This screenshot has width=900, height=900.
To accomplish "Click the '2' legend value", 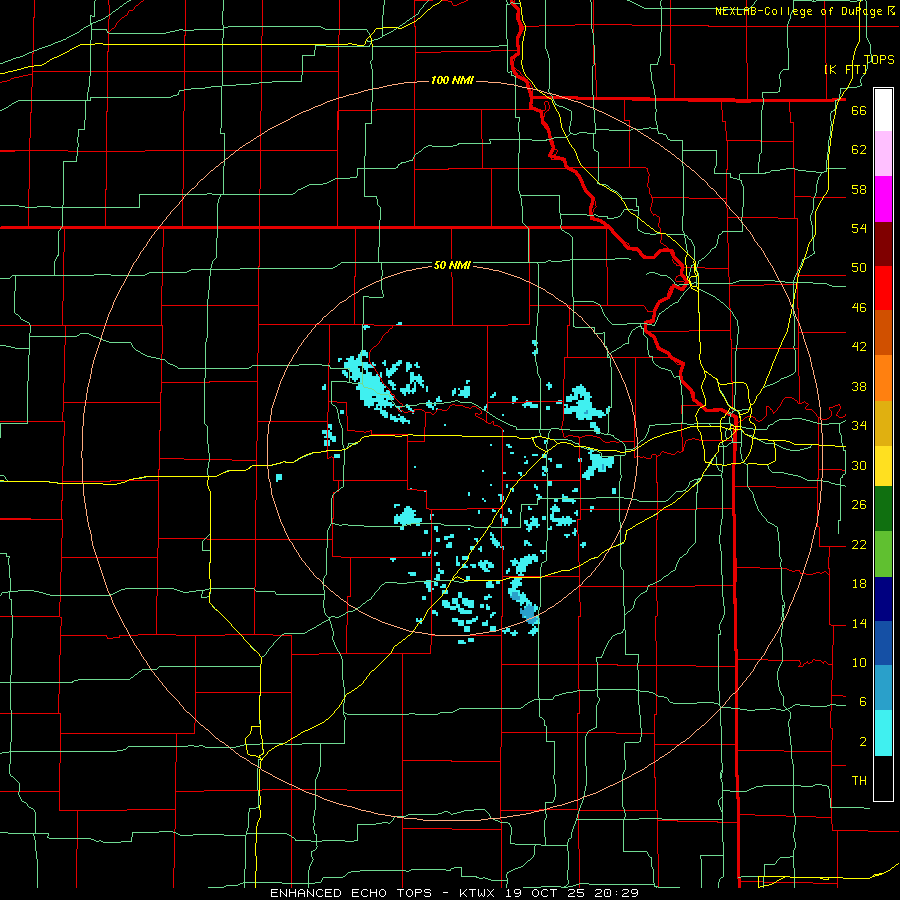I will coord(863,742).
